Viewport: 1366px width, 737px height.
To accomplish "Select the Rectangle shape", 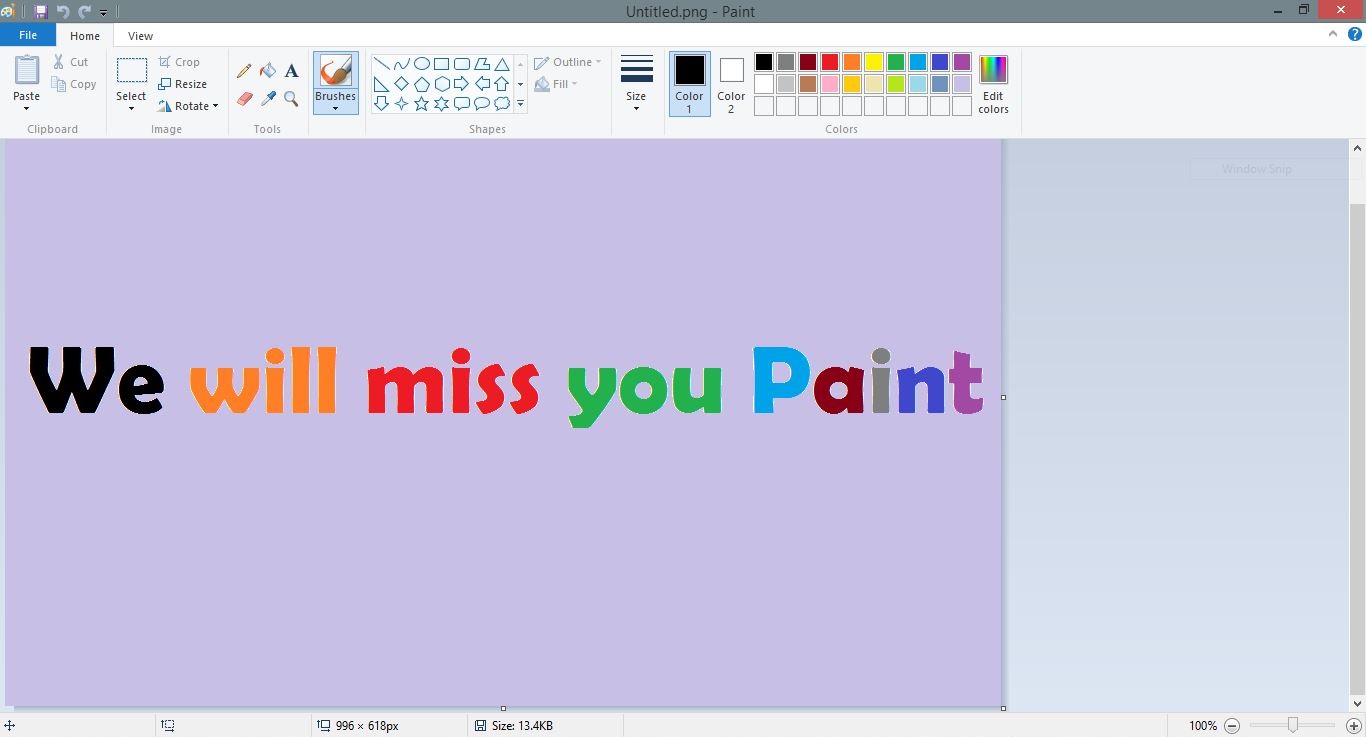I will coord(441,64).
